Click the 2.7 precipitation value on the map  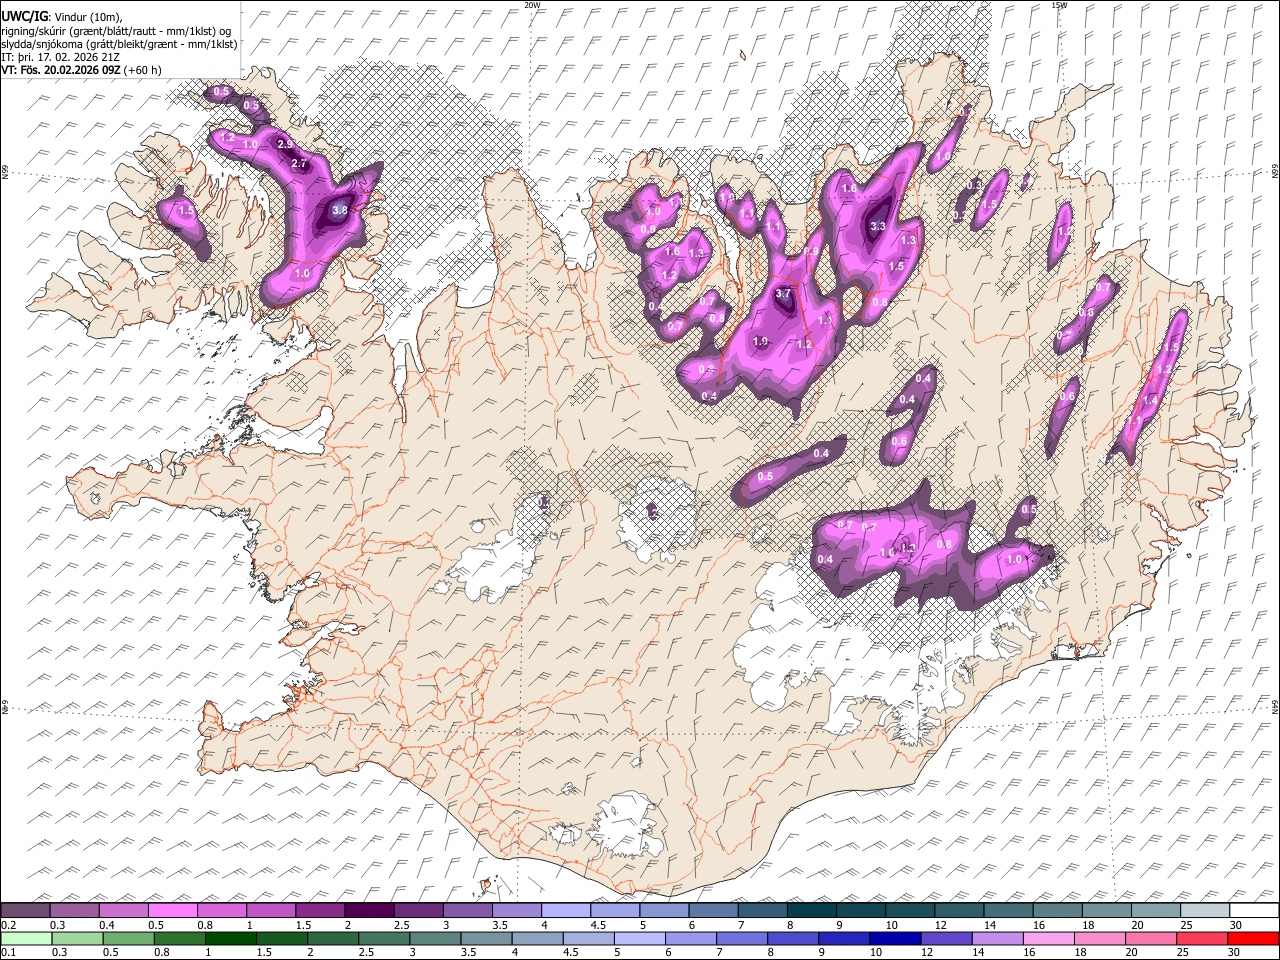[298, 164]
